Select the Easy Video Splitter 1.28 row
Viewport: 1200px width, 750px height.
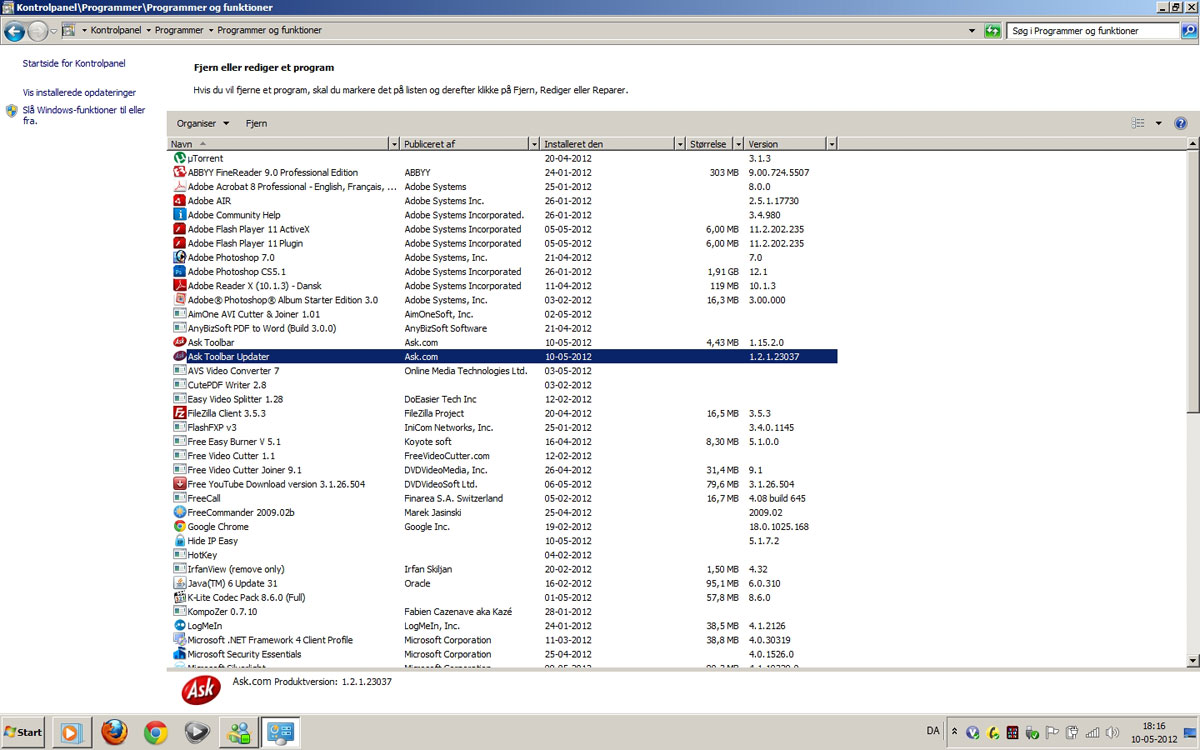point(504,399)
